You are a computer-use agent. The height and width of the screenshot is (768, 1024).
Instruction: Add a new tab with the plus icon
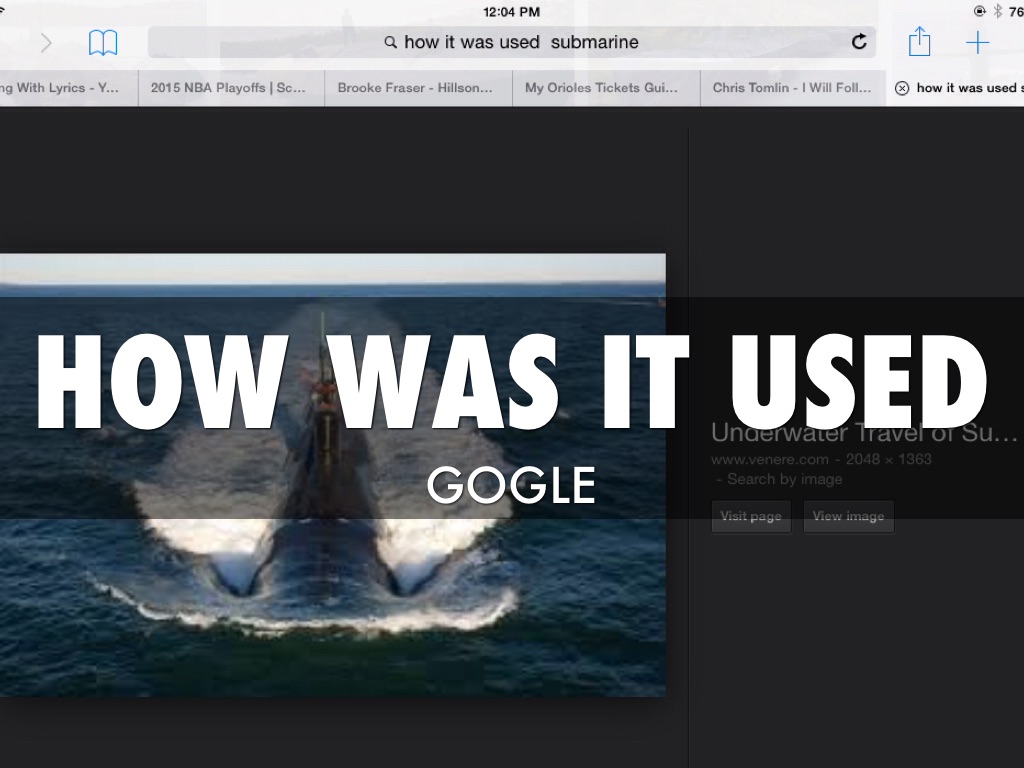(x=977, y=42)
